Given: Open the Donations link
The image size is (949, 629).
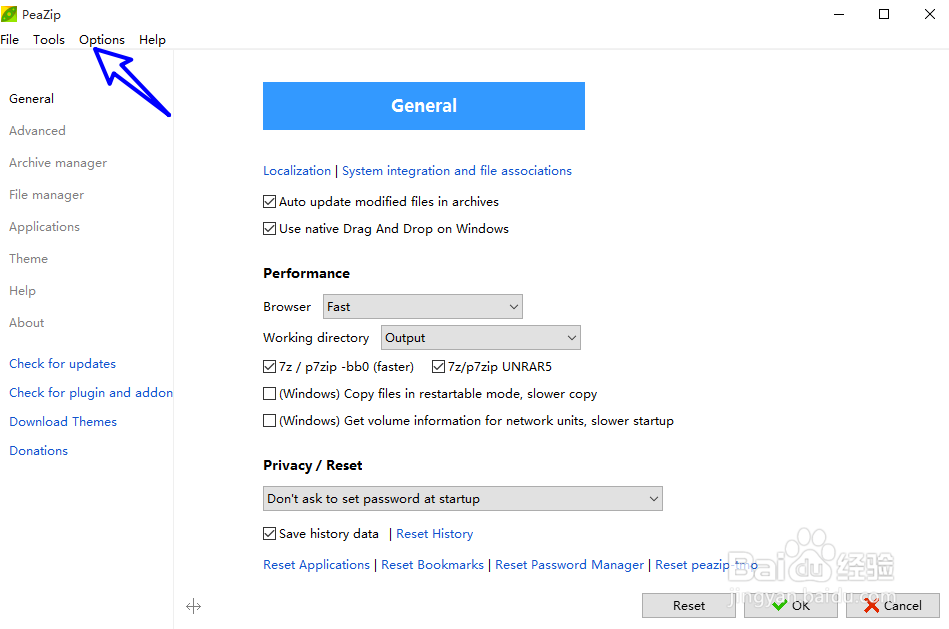Looking at the screenshot, I should tap(39, 451).
